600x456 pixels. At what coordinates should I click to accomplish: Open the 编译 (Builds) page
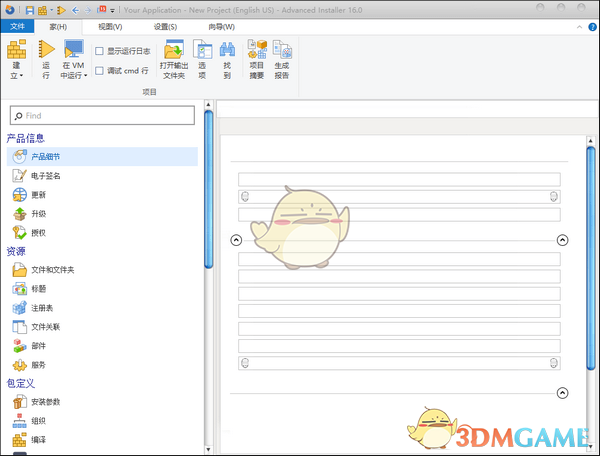[x=29, y=440]
